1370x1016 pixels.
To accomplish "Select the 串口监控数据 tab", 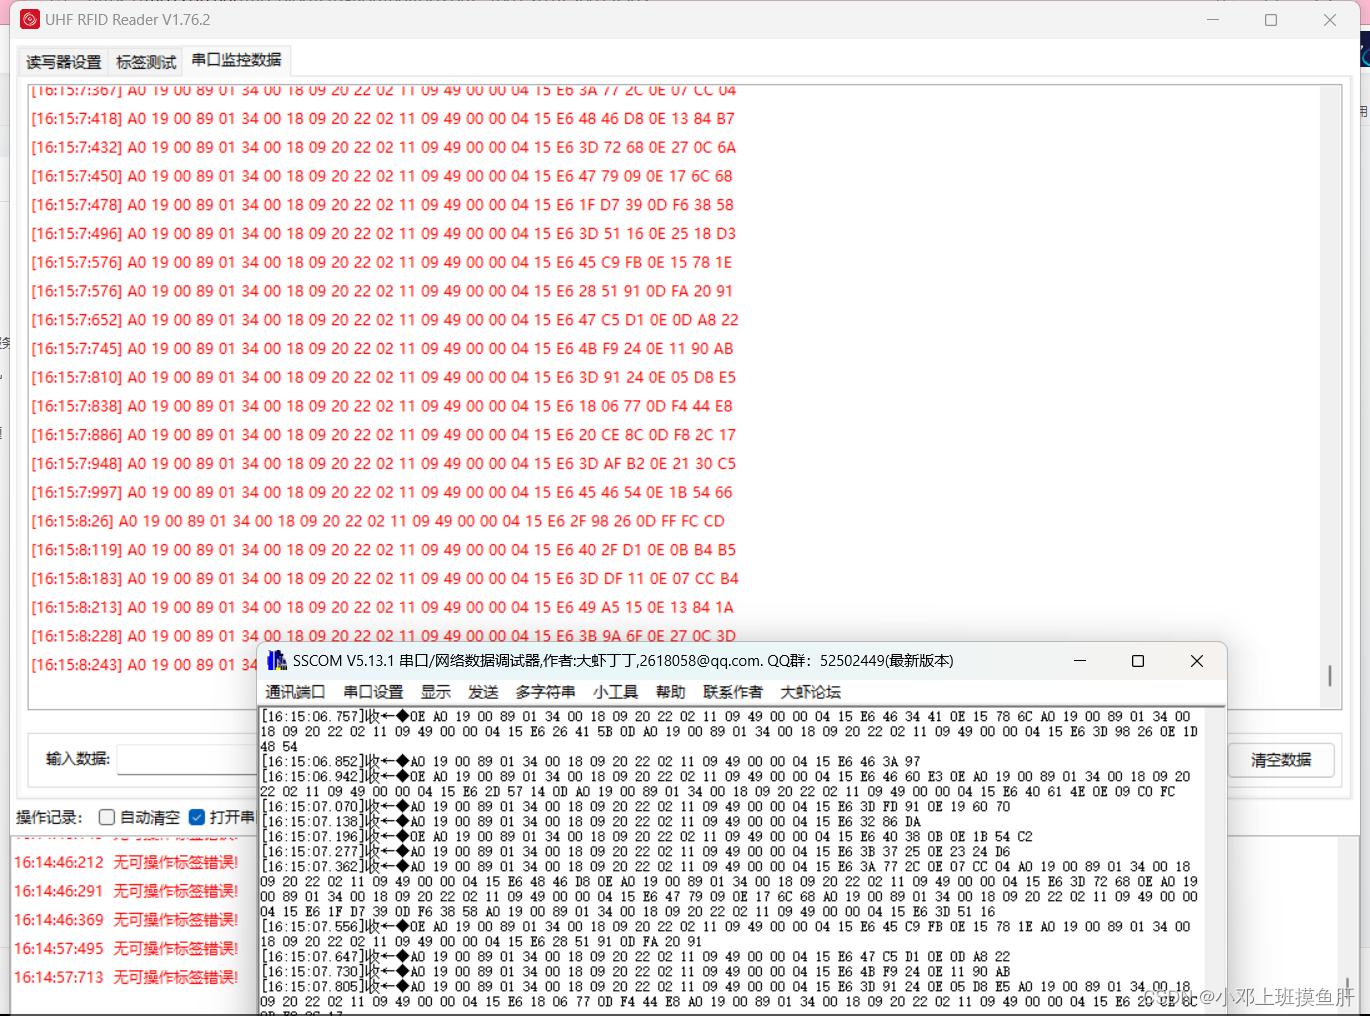I will coord(236,60).
